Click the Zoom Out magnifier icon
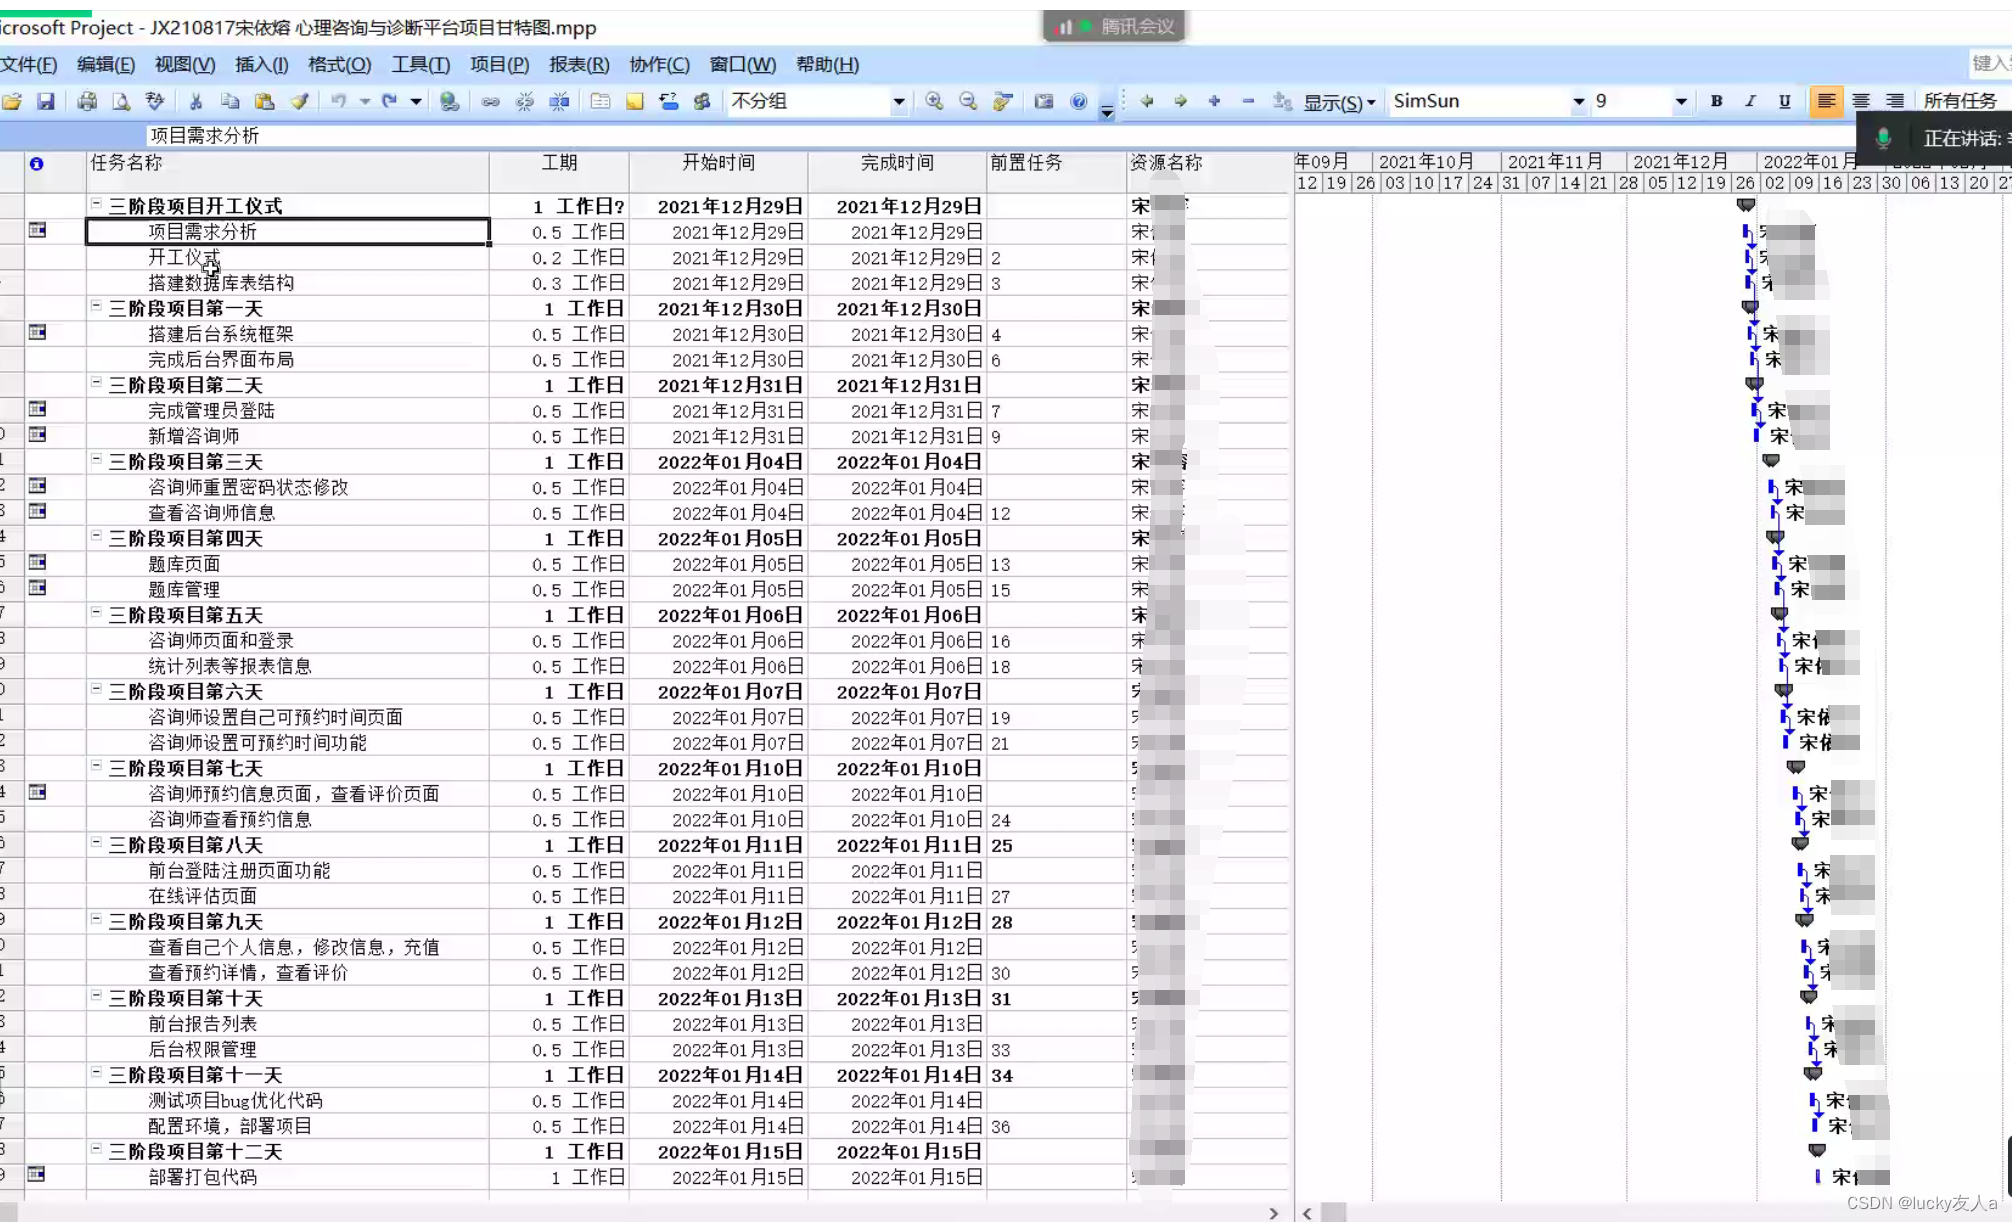The width and height of the screenshot is (2012, 1222). coord(967,101)
